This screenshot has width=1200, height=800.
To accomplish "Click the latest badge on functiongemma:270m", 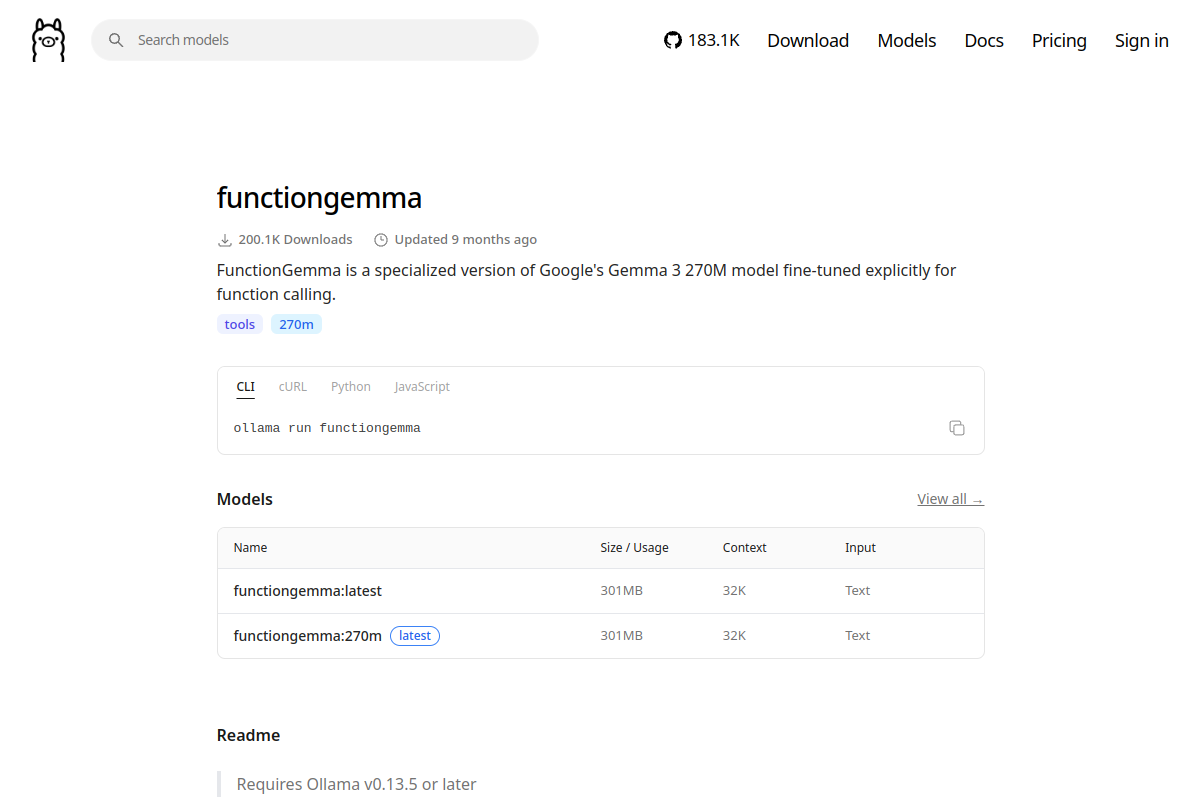I will (415, 636).
